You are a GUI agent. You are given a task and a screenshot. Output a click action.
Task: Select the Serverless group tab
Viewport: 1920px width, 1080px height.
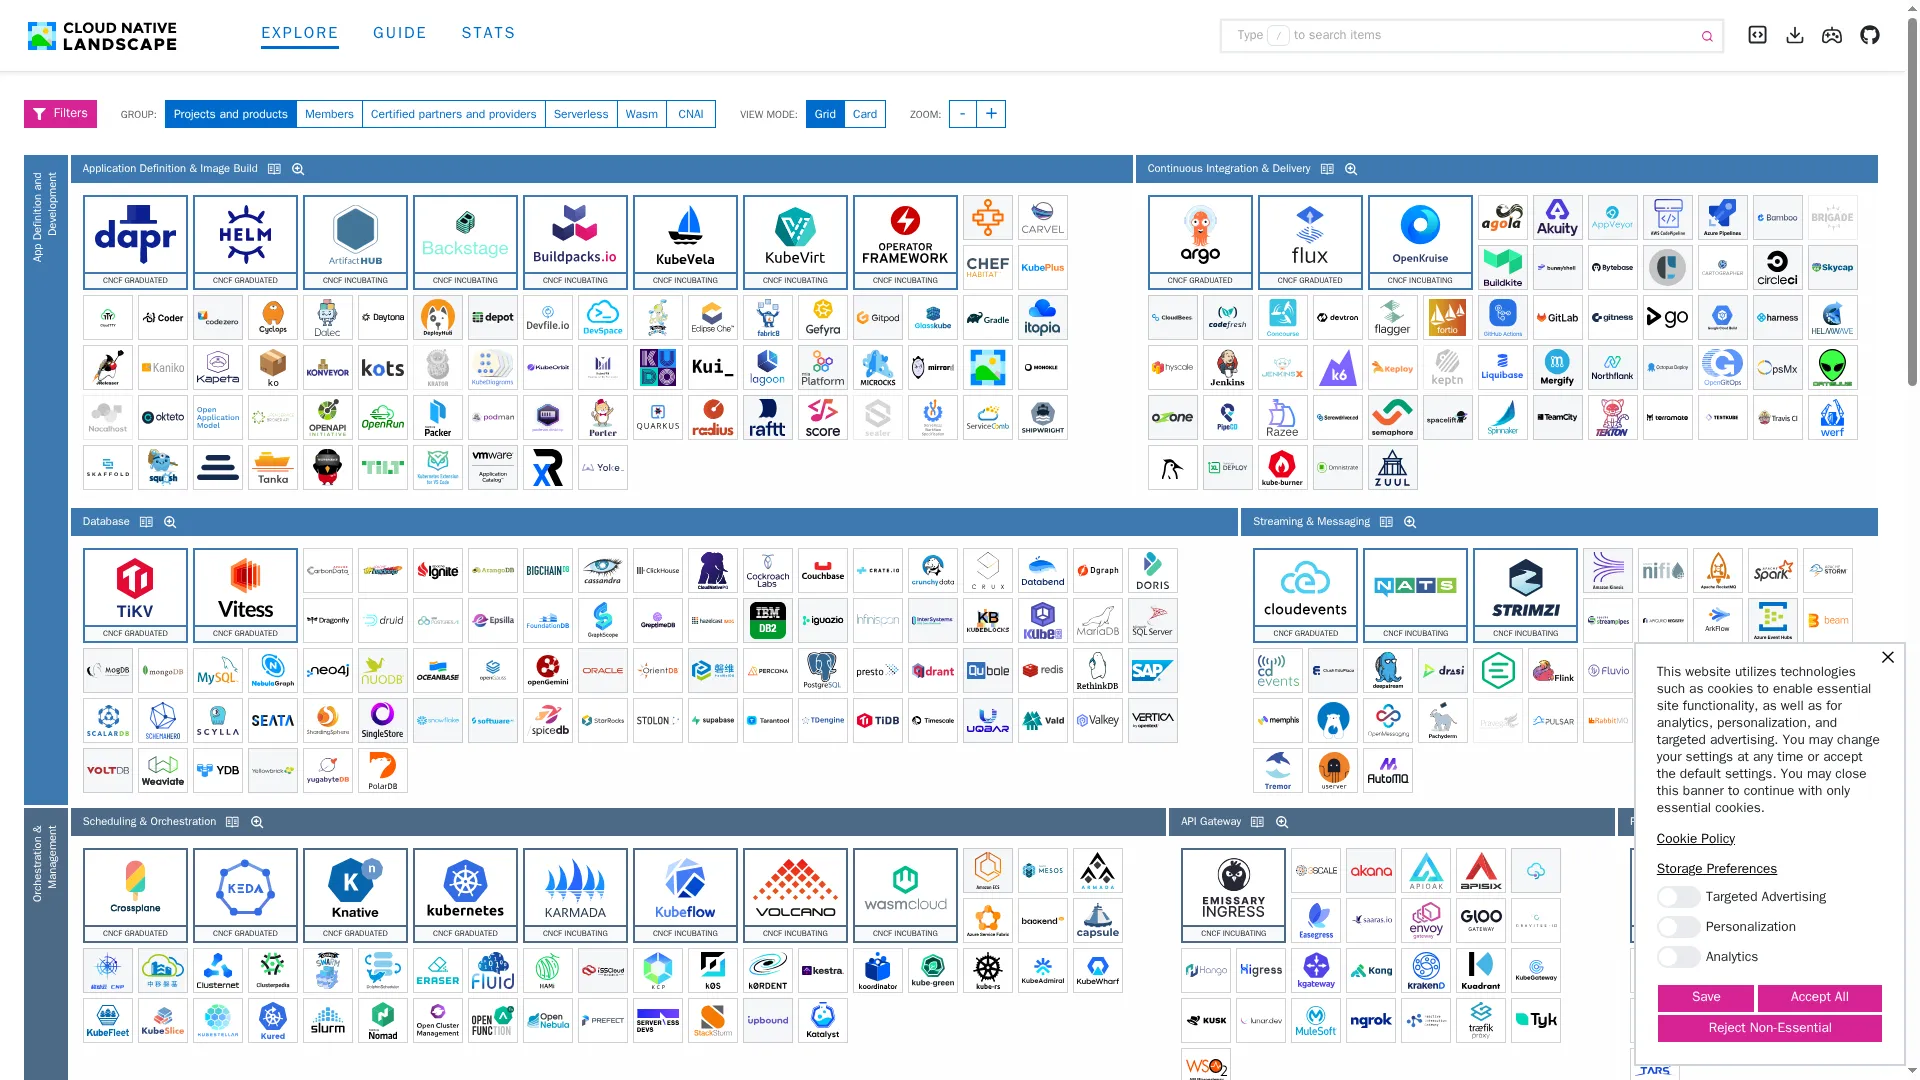click(x=581, y=114)
